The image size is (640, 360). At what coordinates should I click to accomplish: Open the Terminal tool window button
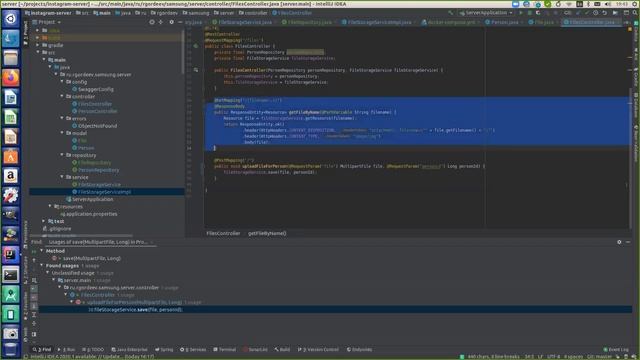(225, 350)
